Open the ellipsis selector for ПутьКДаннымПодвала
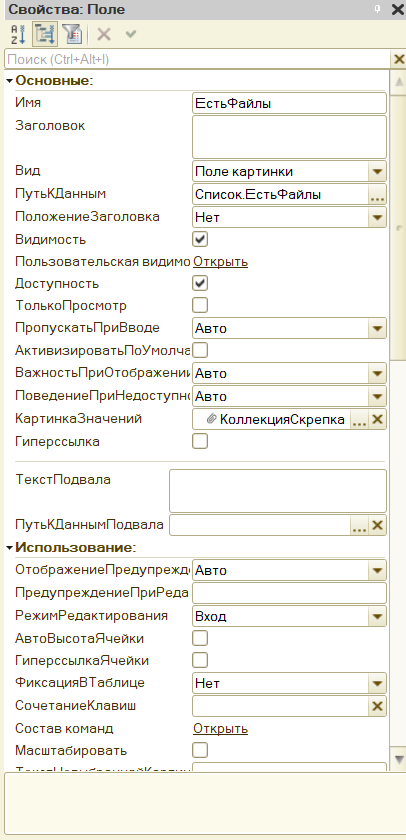Viewport: 406px width, 840px height. tap(360, 526)
